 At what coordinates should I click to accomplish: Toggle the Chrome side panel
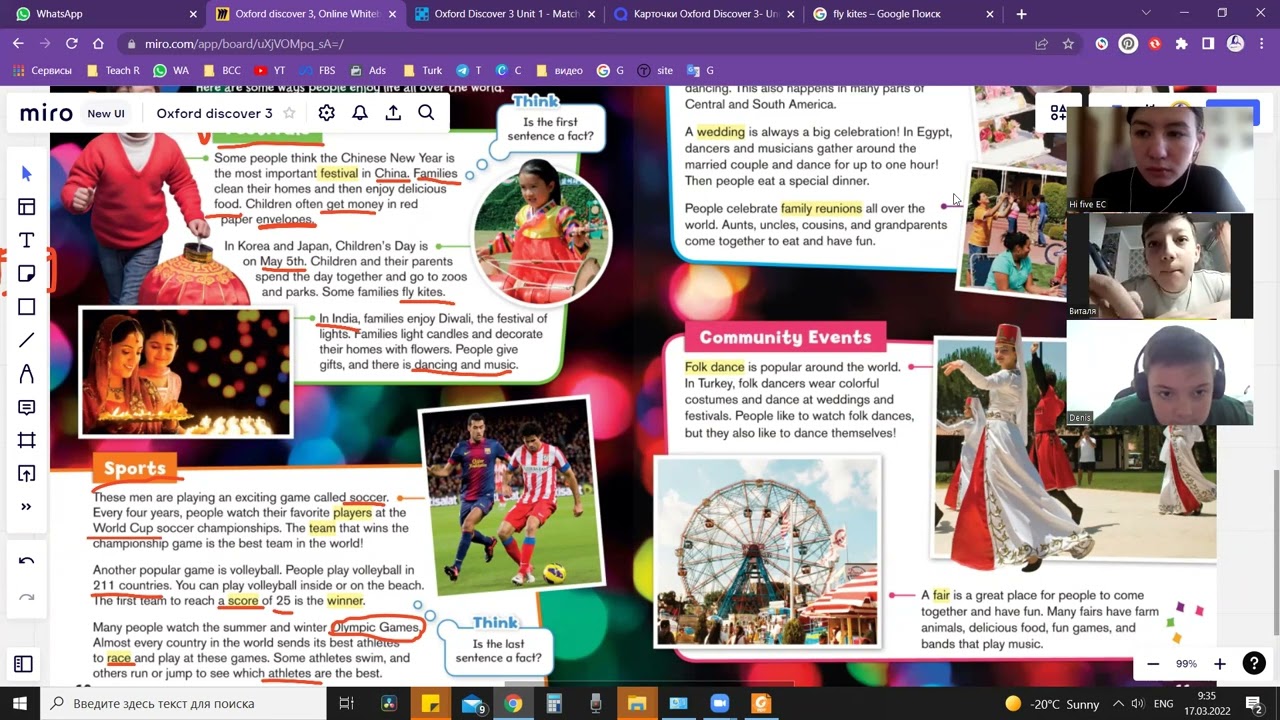point(1208,44)
